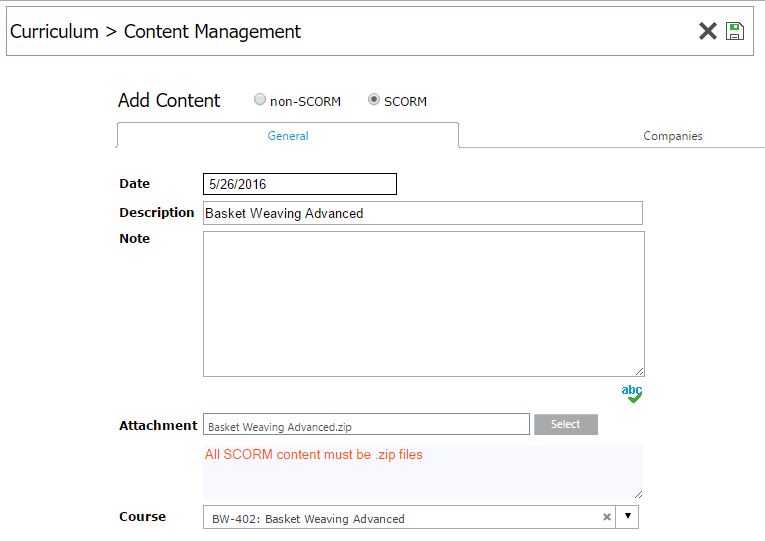Click into the Description field
The height and width of the screenshot is (541, 765).
[x=423, y=213]
